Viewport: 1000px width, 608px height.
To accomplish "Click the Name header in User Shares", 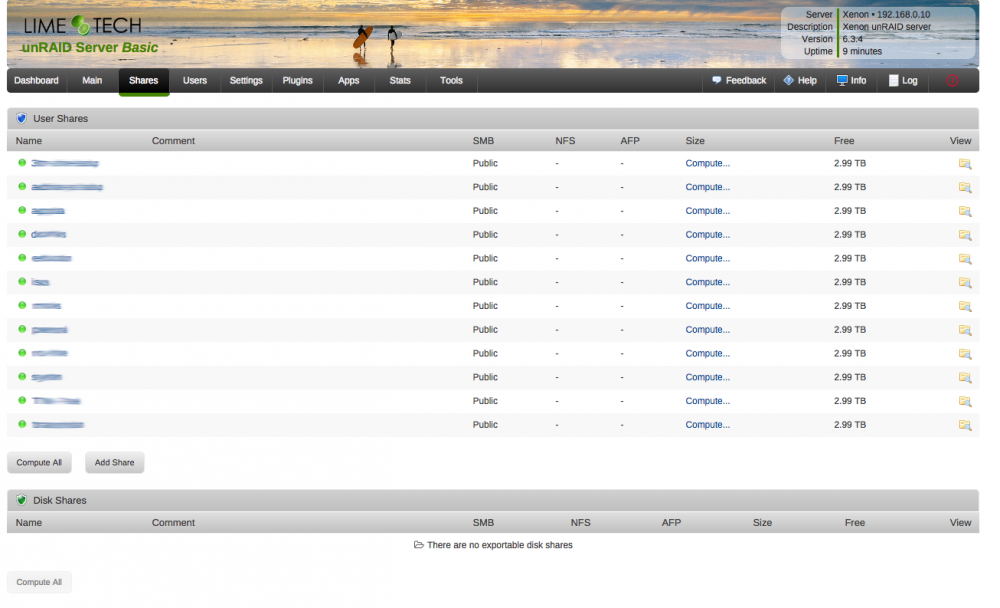I will coord(29,141).
